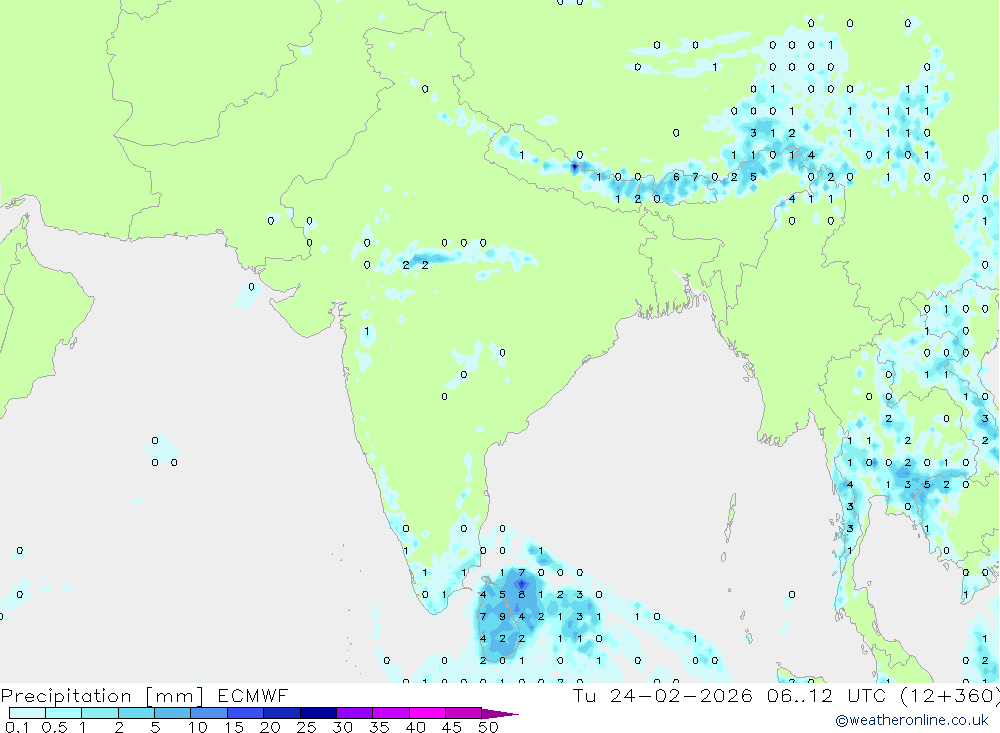Click the '35' legend scale label

point(379,727)
